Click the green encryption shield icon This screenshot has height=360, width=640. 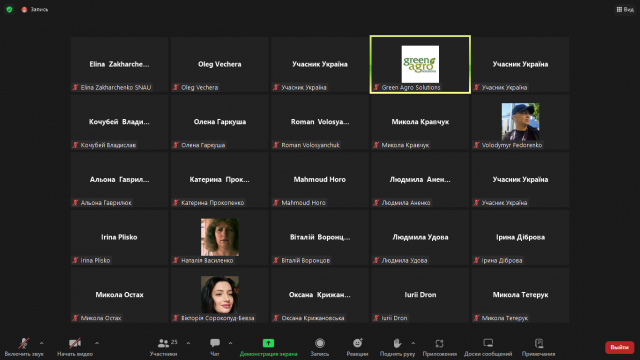[9, 9]
